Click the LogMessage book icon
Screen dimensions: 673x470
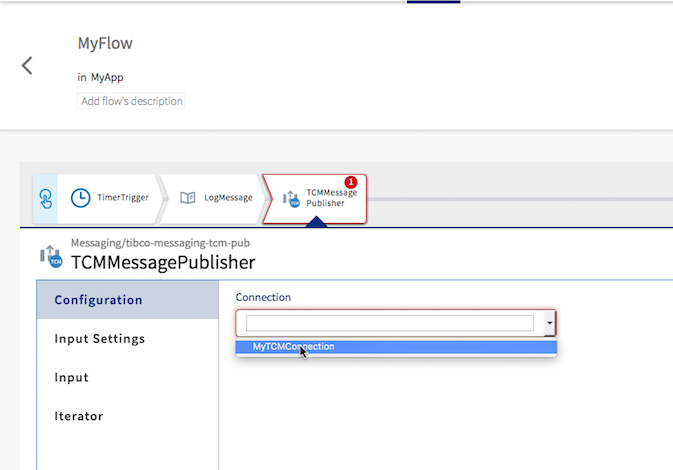(188, 198)
